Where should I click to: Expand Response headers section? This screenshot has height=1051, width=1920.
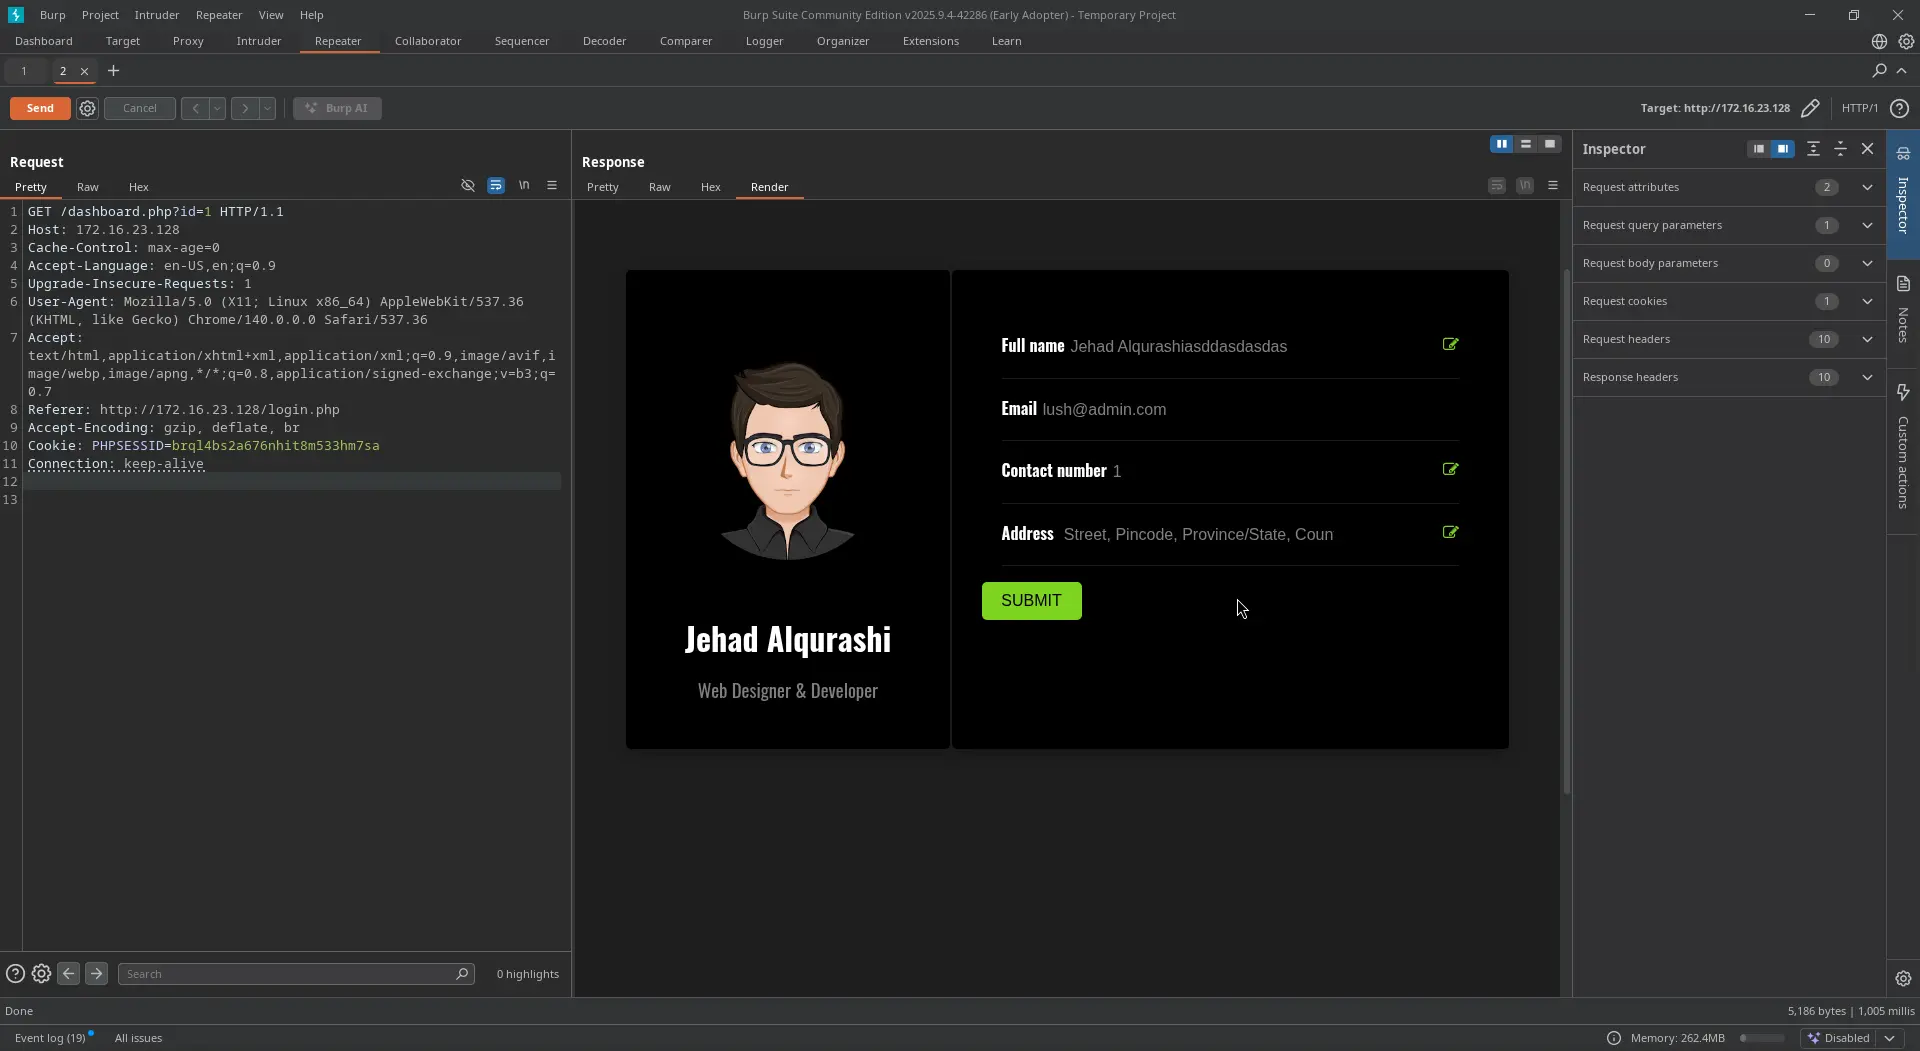(x=1867, y=377)
